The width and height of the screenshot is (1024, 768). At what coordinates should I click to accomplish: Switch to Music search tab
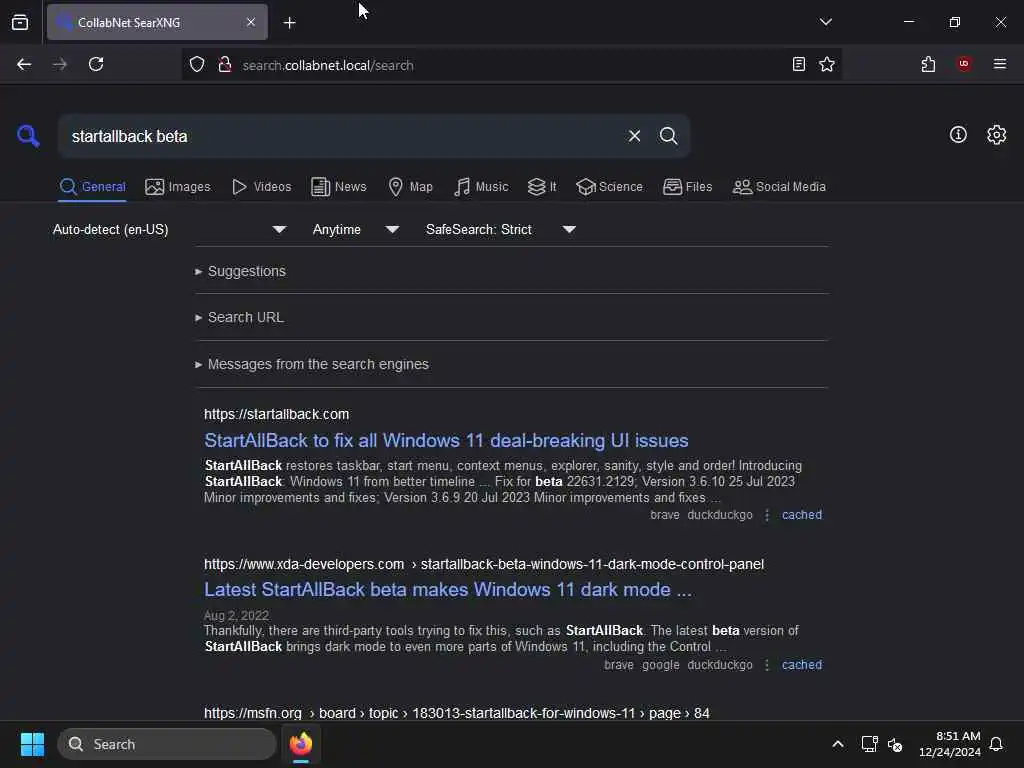pos(481,187)
